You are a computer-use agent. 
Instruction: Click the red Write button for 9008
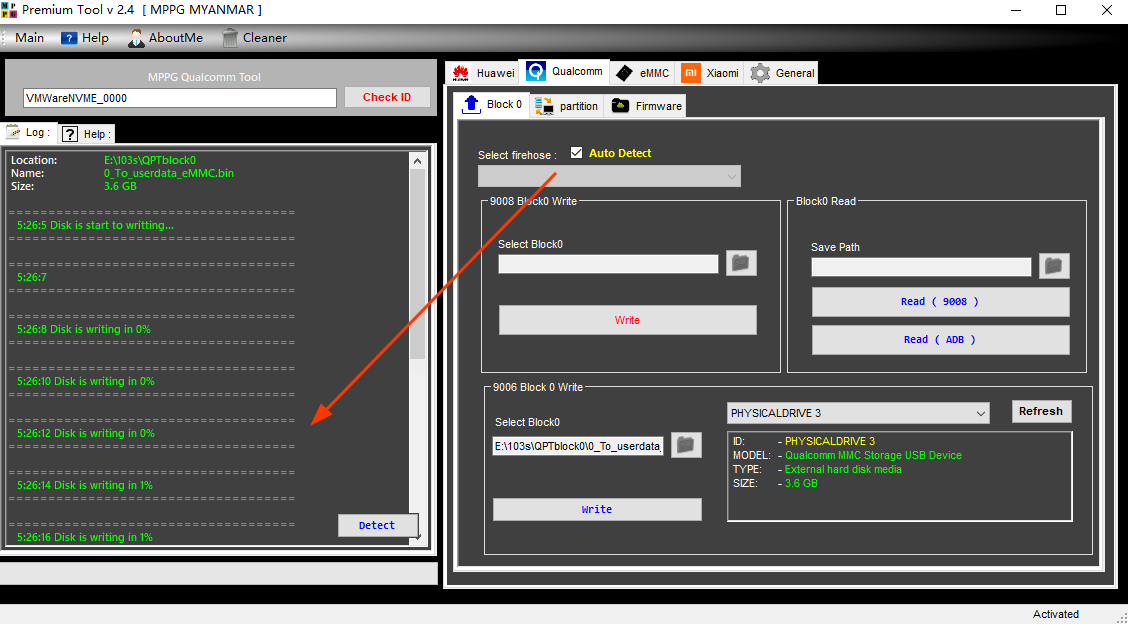pyautogui.click(x=627, y=320)
